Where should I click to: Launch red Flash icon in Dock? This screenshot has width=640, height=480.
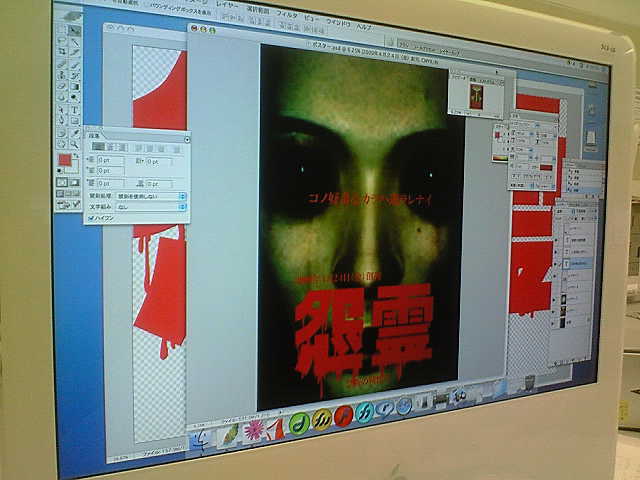344,416
